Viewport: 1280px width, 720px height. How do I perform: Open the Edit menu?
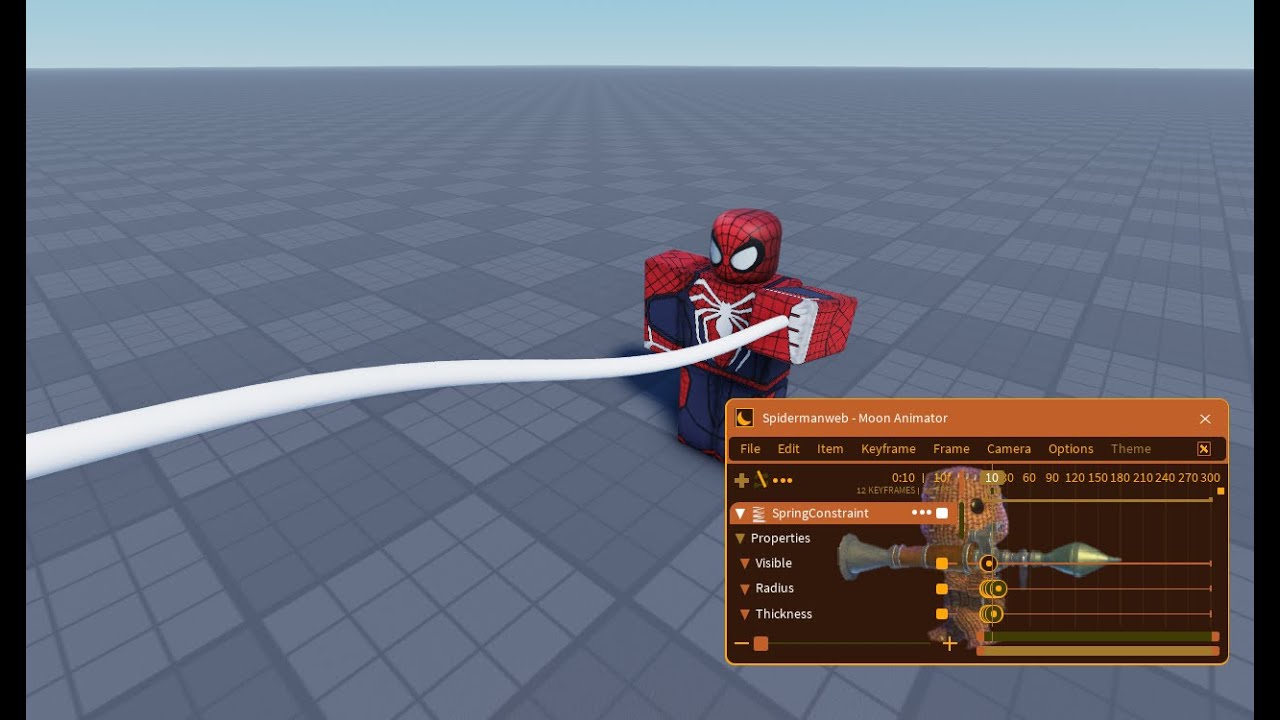[789, 449]
